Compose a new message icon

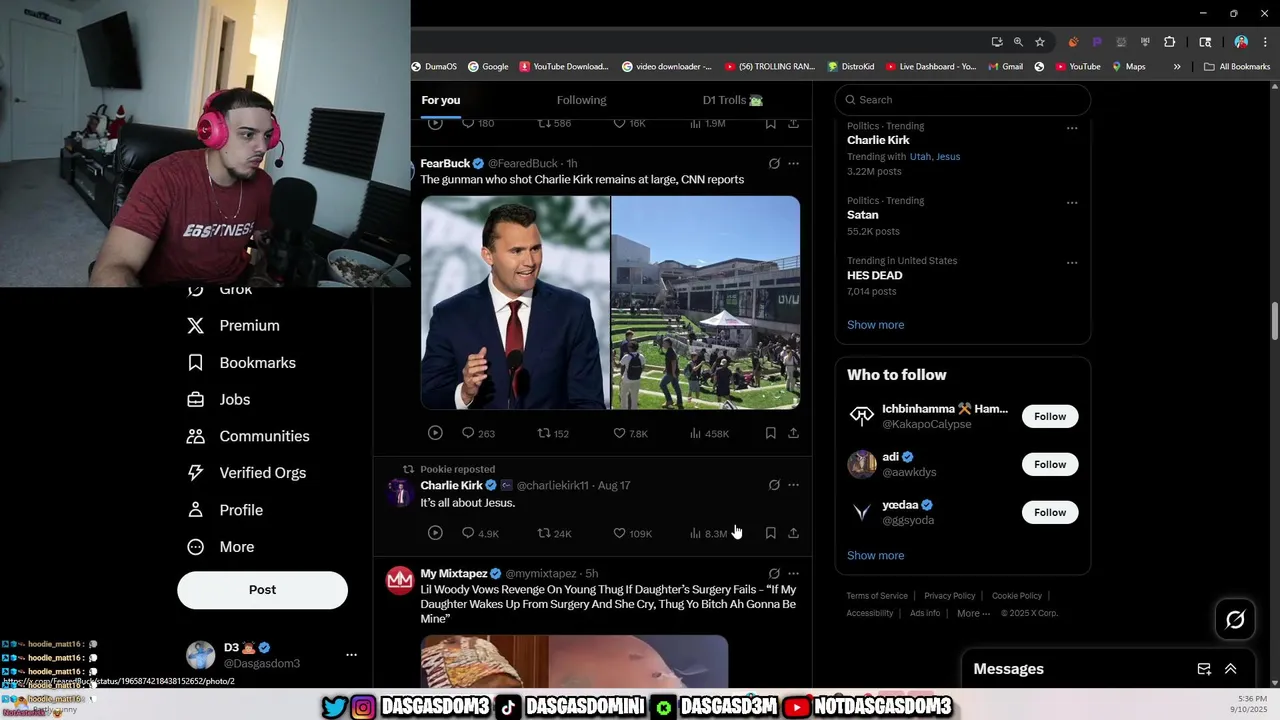pos(1204,669)
